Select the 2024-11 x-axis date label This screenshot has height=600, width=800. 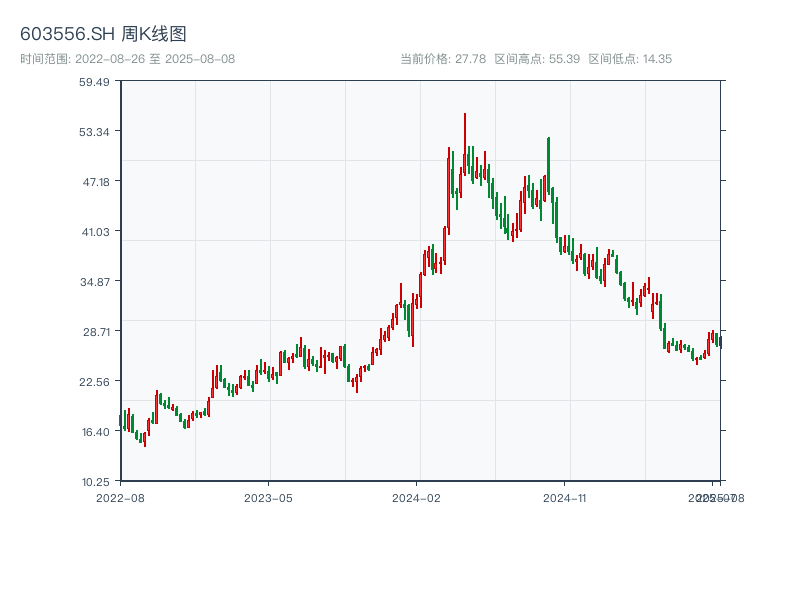point(565,497)
